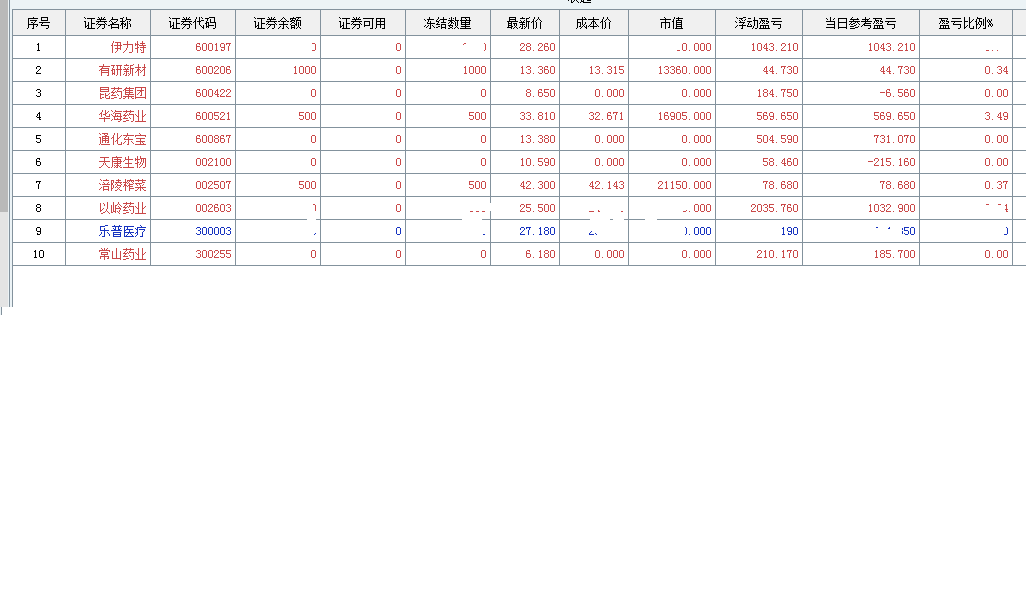1026x614 pixels.
Task: Select the 天康生物 stock name
Action: tap(122, 162)
